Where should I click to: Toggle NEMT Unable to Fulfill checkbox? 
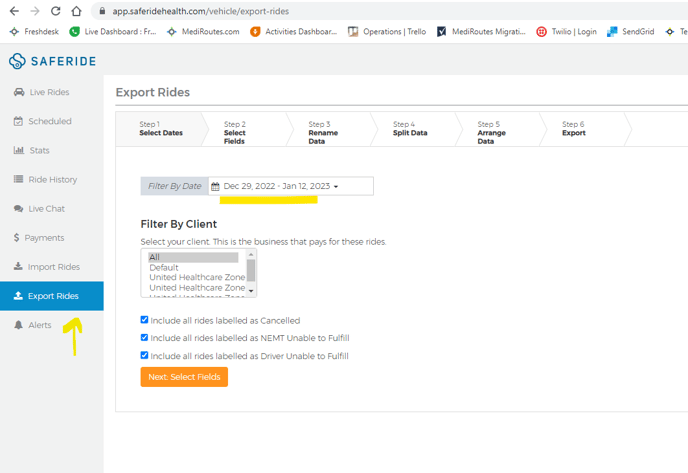145,338
